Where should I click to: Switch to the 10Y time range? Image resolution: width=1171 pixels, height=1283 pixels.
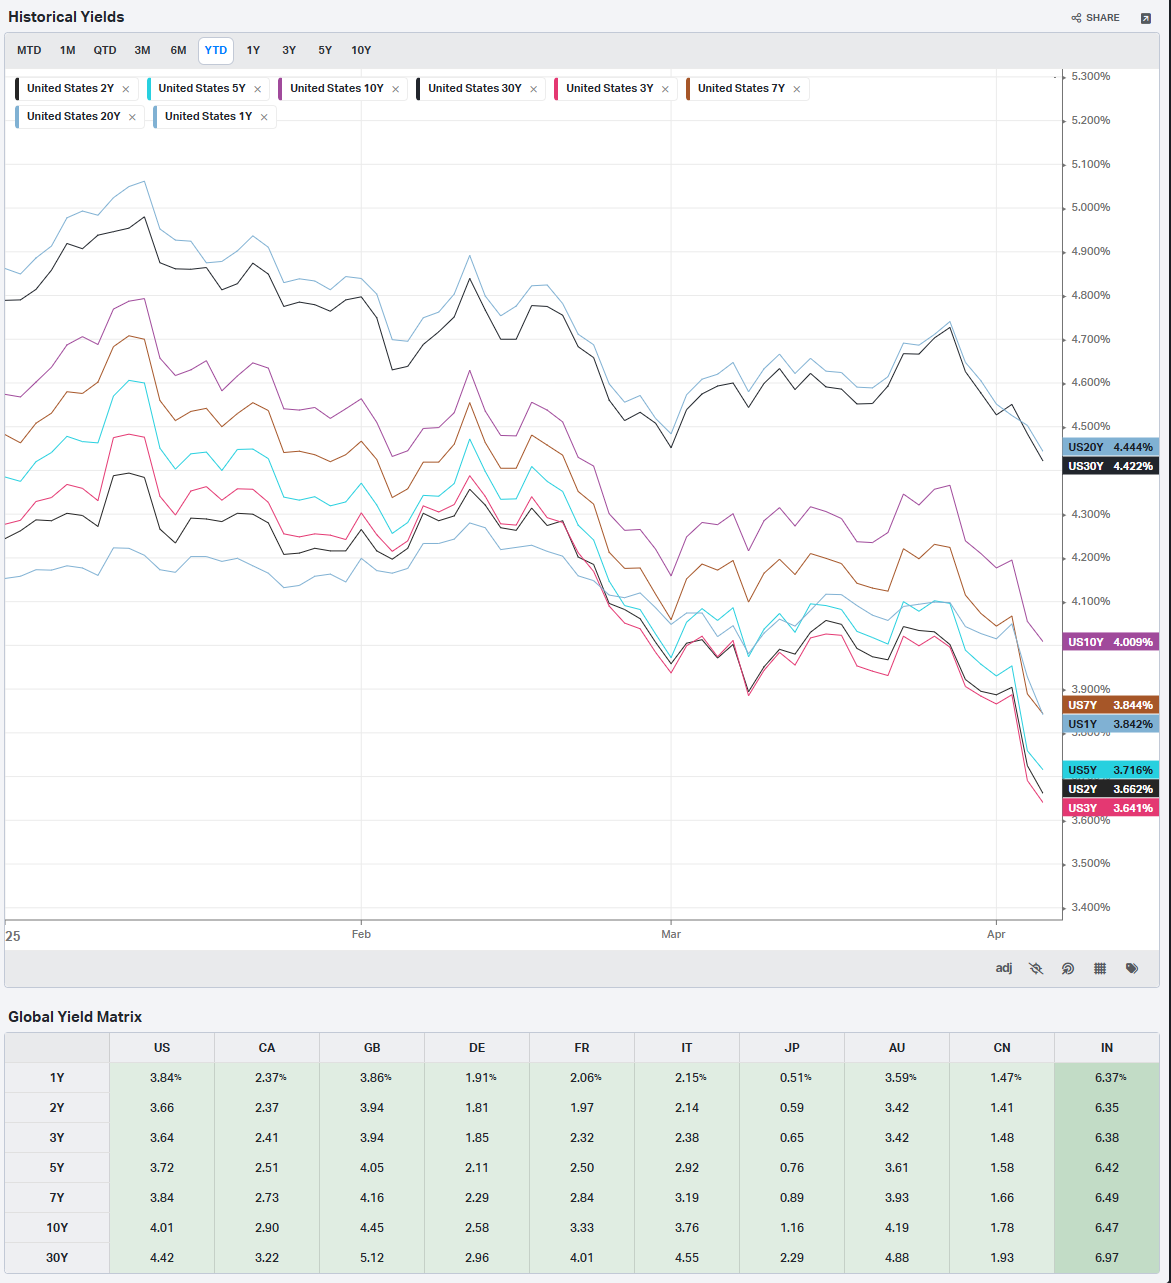(361, 50)
